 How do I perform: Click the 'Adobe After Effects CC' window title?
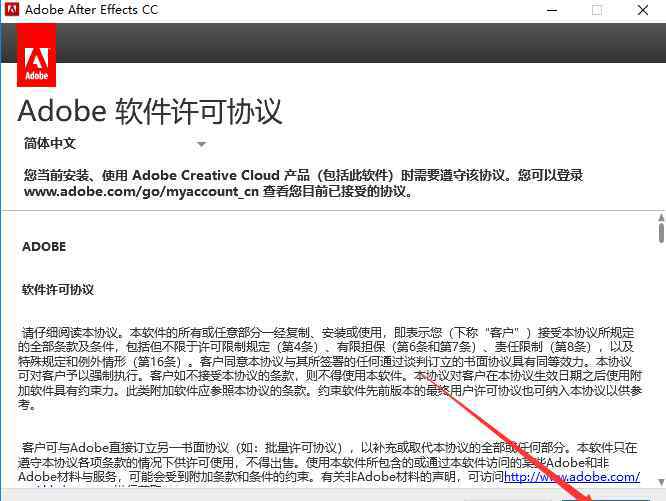click(x=91, y=9)
